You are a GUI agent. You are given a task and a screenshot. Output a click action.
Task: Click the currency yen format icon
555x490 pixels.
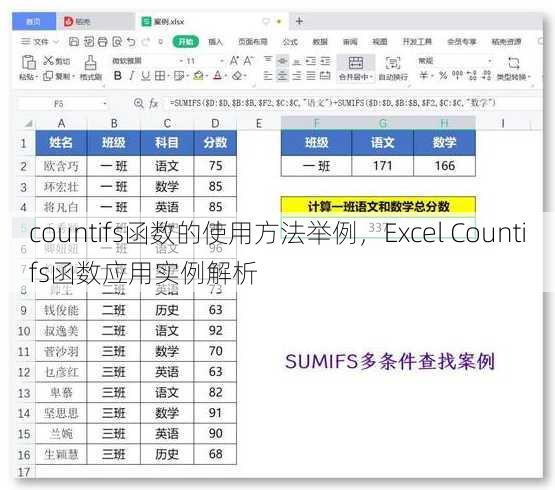pyautogui.click(x=424, y=75)
